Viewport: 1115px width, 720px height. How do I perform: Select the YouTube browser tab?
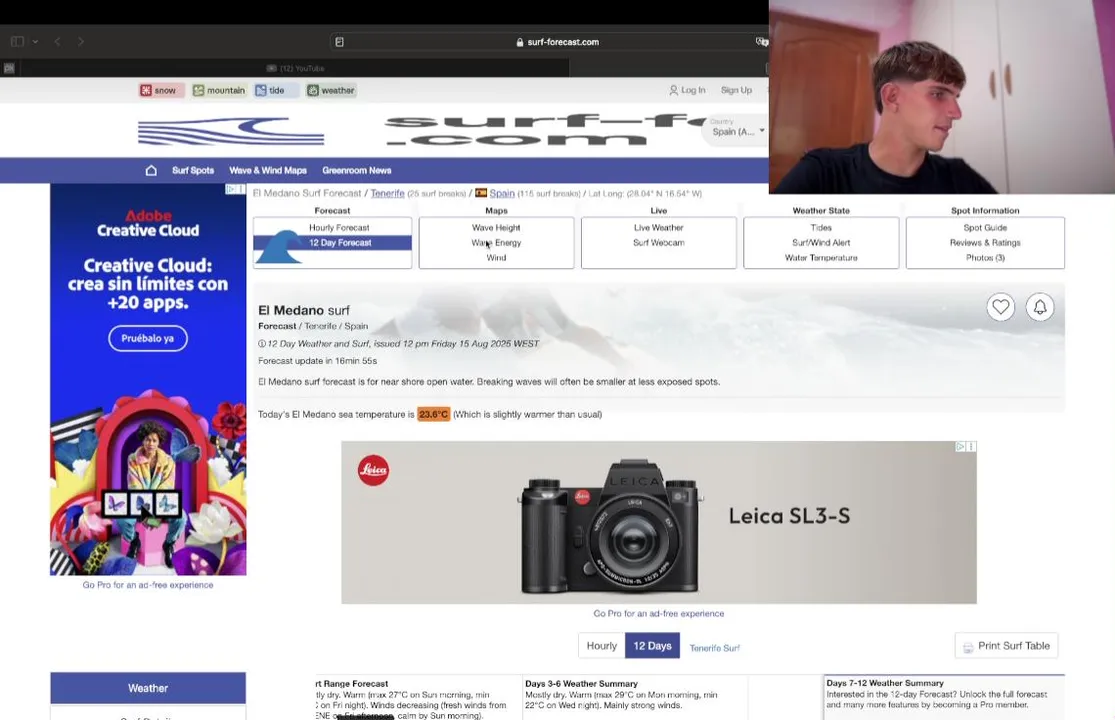coord(296,68)
